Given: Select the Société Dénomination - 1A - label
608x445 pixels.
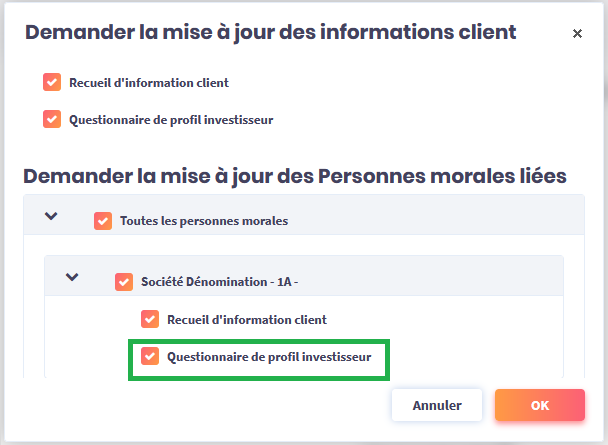Looking at the screenshot, I should point(220,282).
